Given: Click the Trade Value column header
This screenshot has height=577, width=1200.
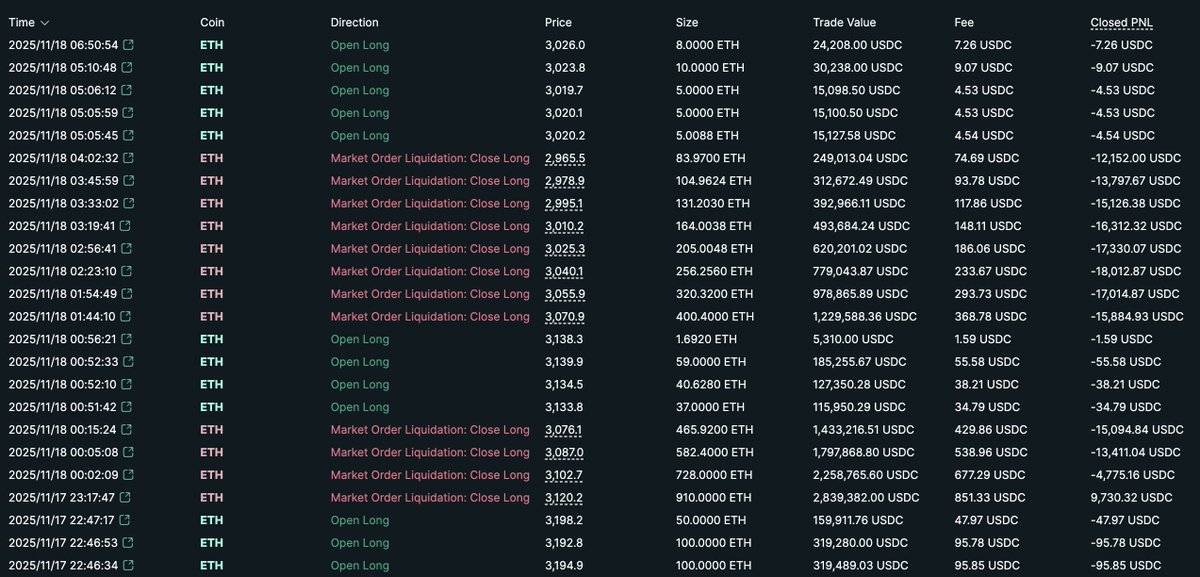Looking at the screenshot, I should coord(844,22).
